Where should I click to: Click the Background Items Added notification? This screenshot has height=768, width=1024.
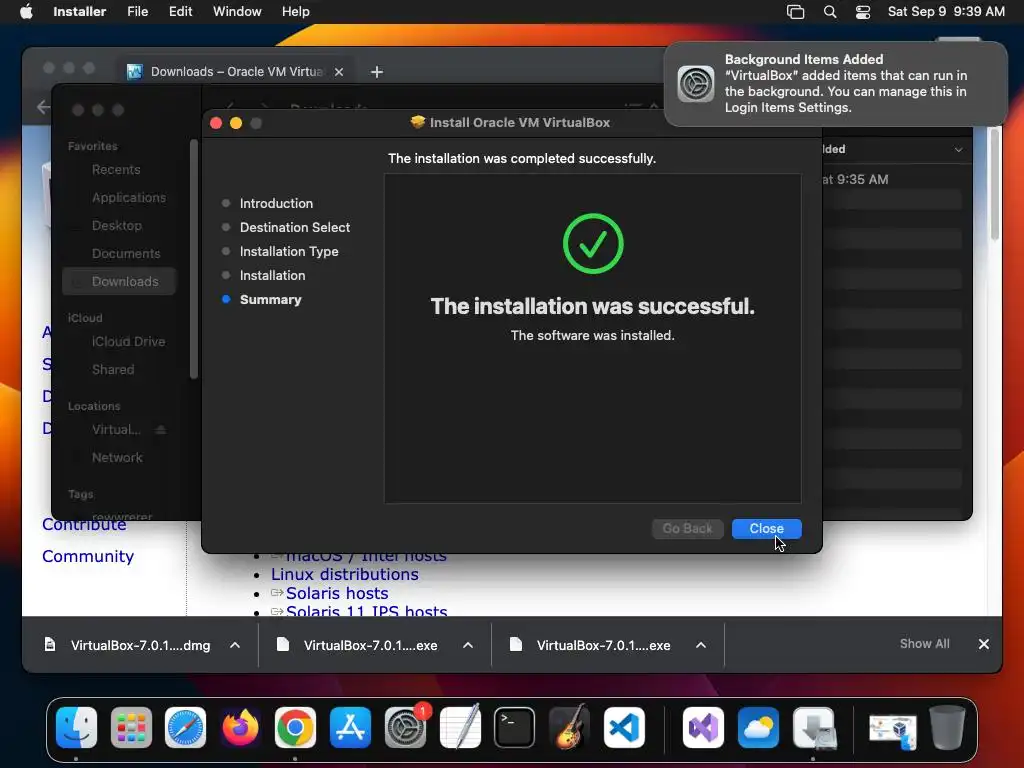click(836, 84)
